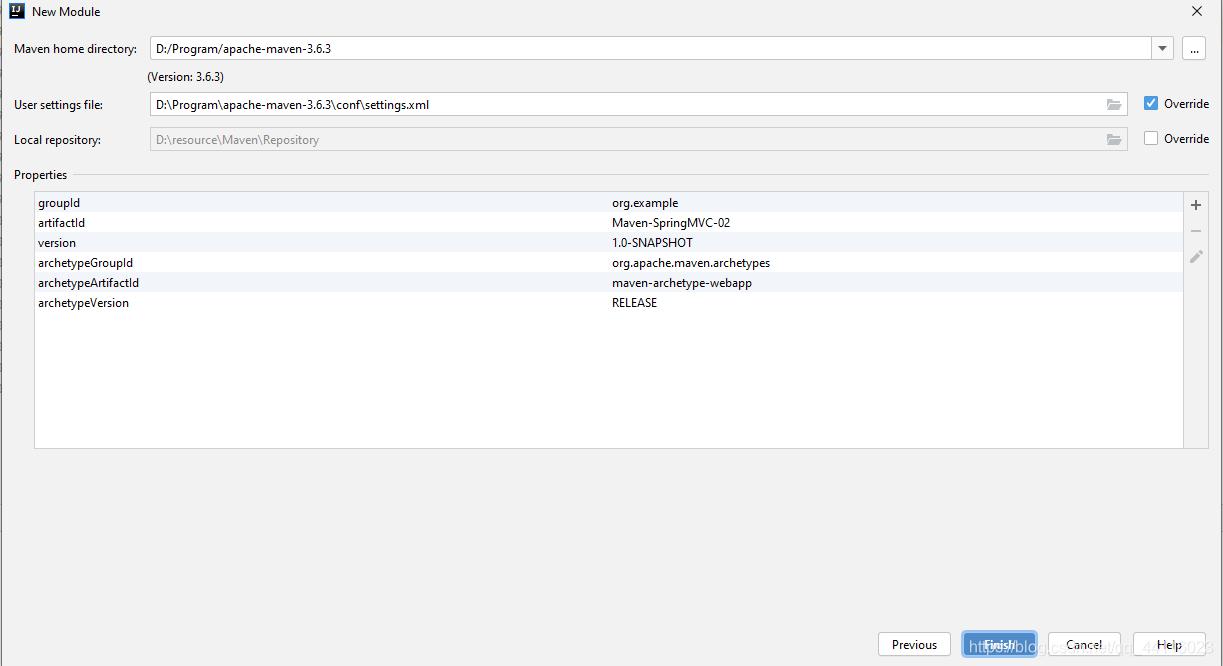The height and width of the screenshot is (666, 1223).
Task: Enable Override for Local repository
Action: click(1151, 139)
